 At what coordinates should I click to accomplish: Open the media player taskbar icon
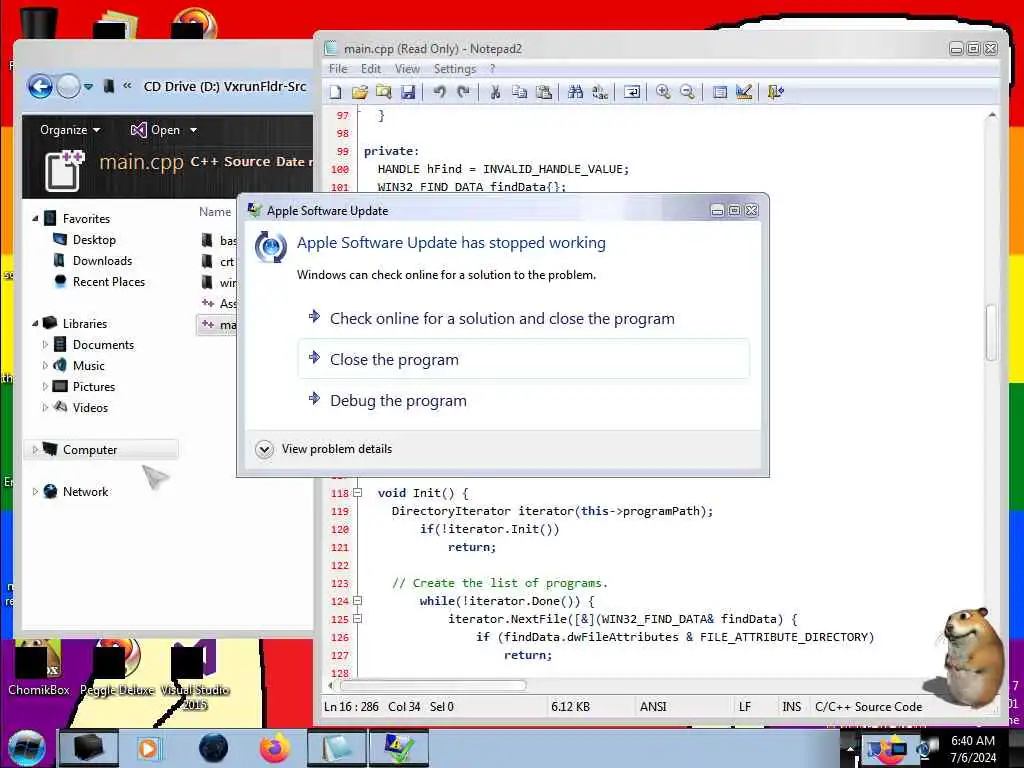pos(148,748)
